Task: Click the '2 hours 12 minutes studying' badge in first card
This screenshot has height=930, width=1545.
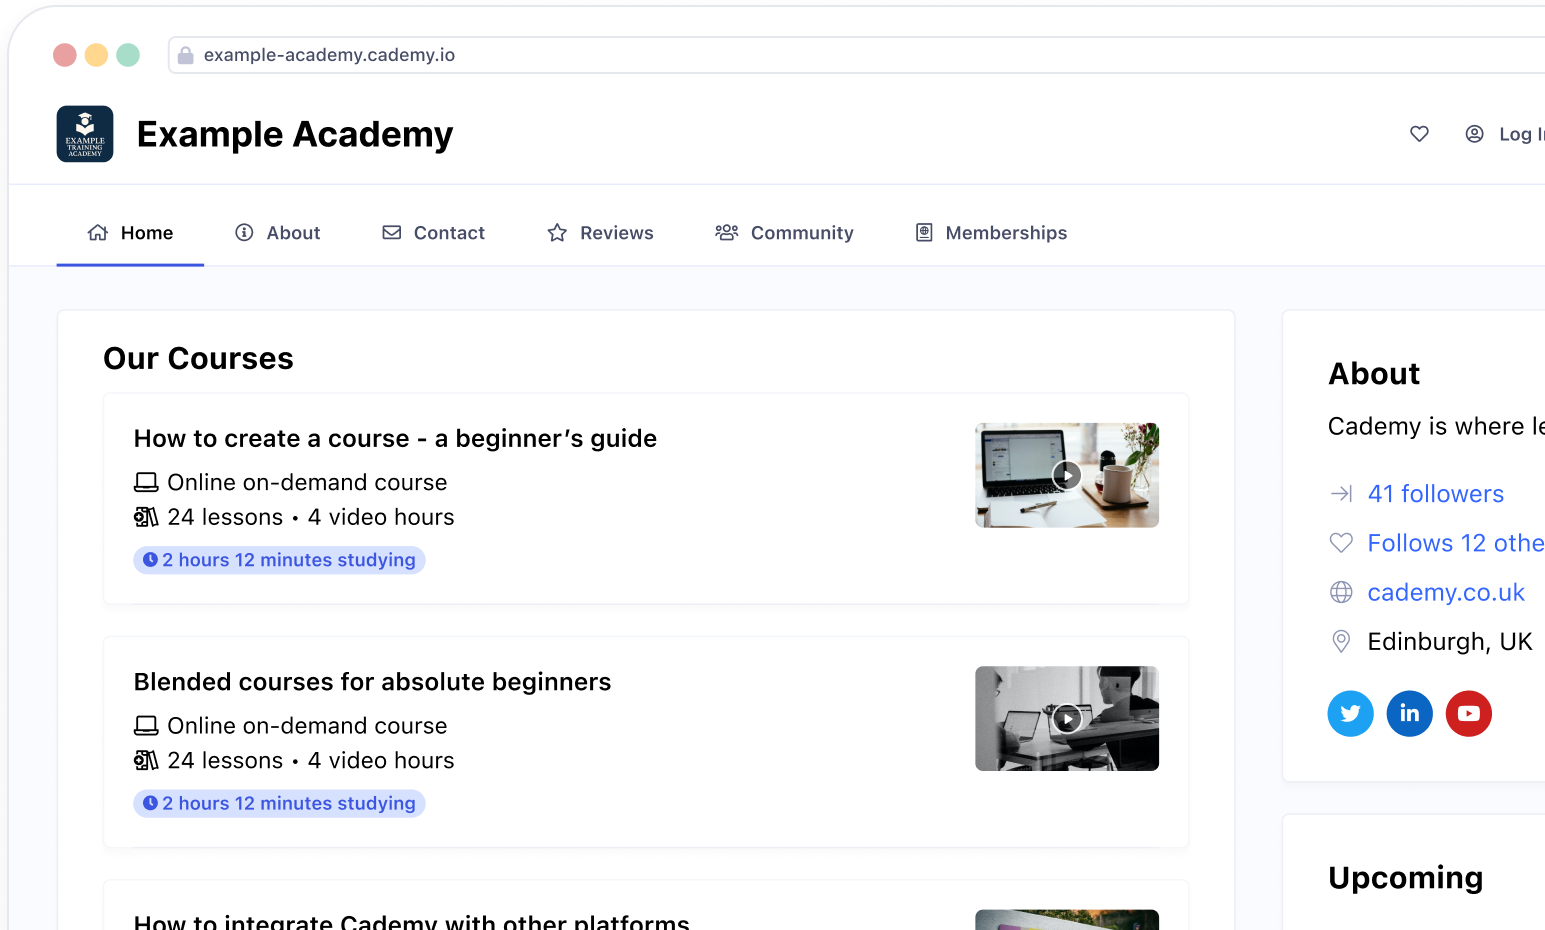Action: tap(279, 560)
